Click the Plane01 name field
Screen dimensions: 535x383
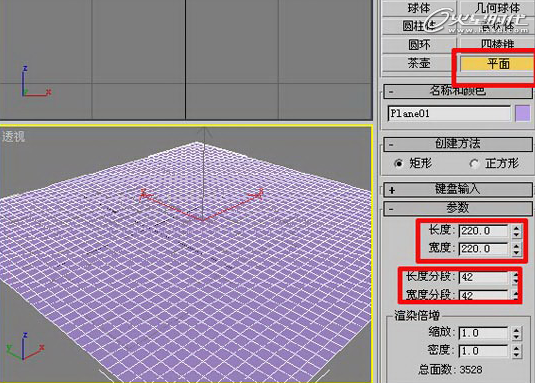pyautogui.click(x=449, y=114)
